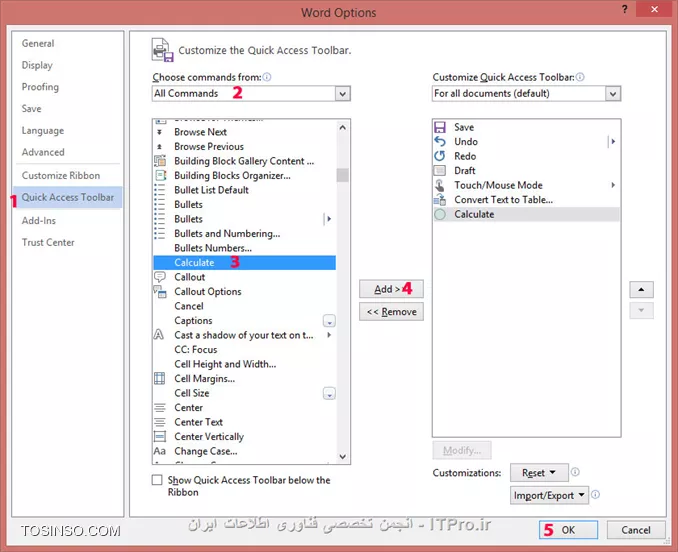This screenshot has height=552, width=678.
Task: Click the Browse Next icon
Action: coord(160,132)
